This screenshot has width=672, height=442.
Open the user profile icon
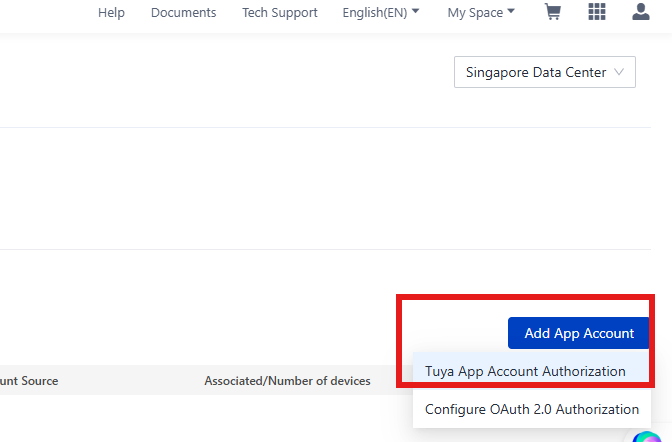coord(641,12)
